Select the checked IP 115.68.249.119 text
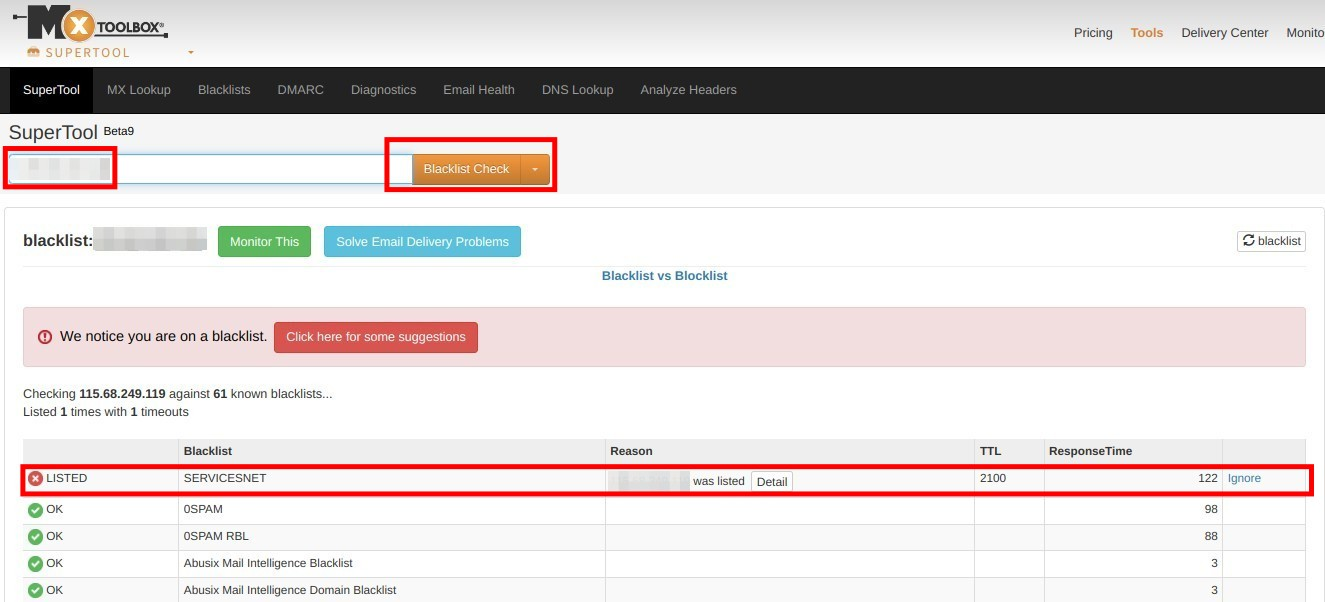Screen dimensions: 1325x602 pyautogui.click(x=122, y=394)
